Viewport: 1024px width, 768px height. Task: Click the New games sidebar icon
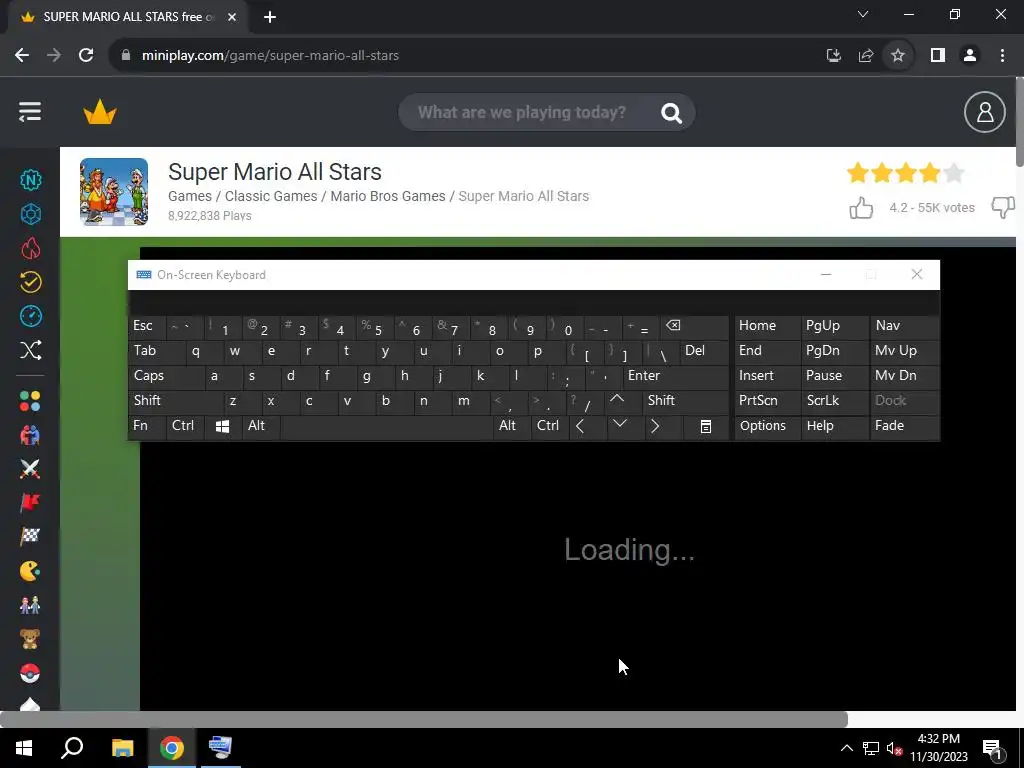coord(31,180)
